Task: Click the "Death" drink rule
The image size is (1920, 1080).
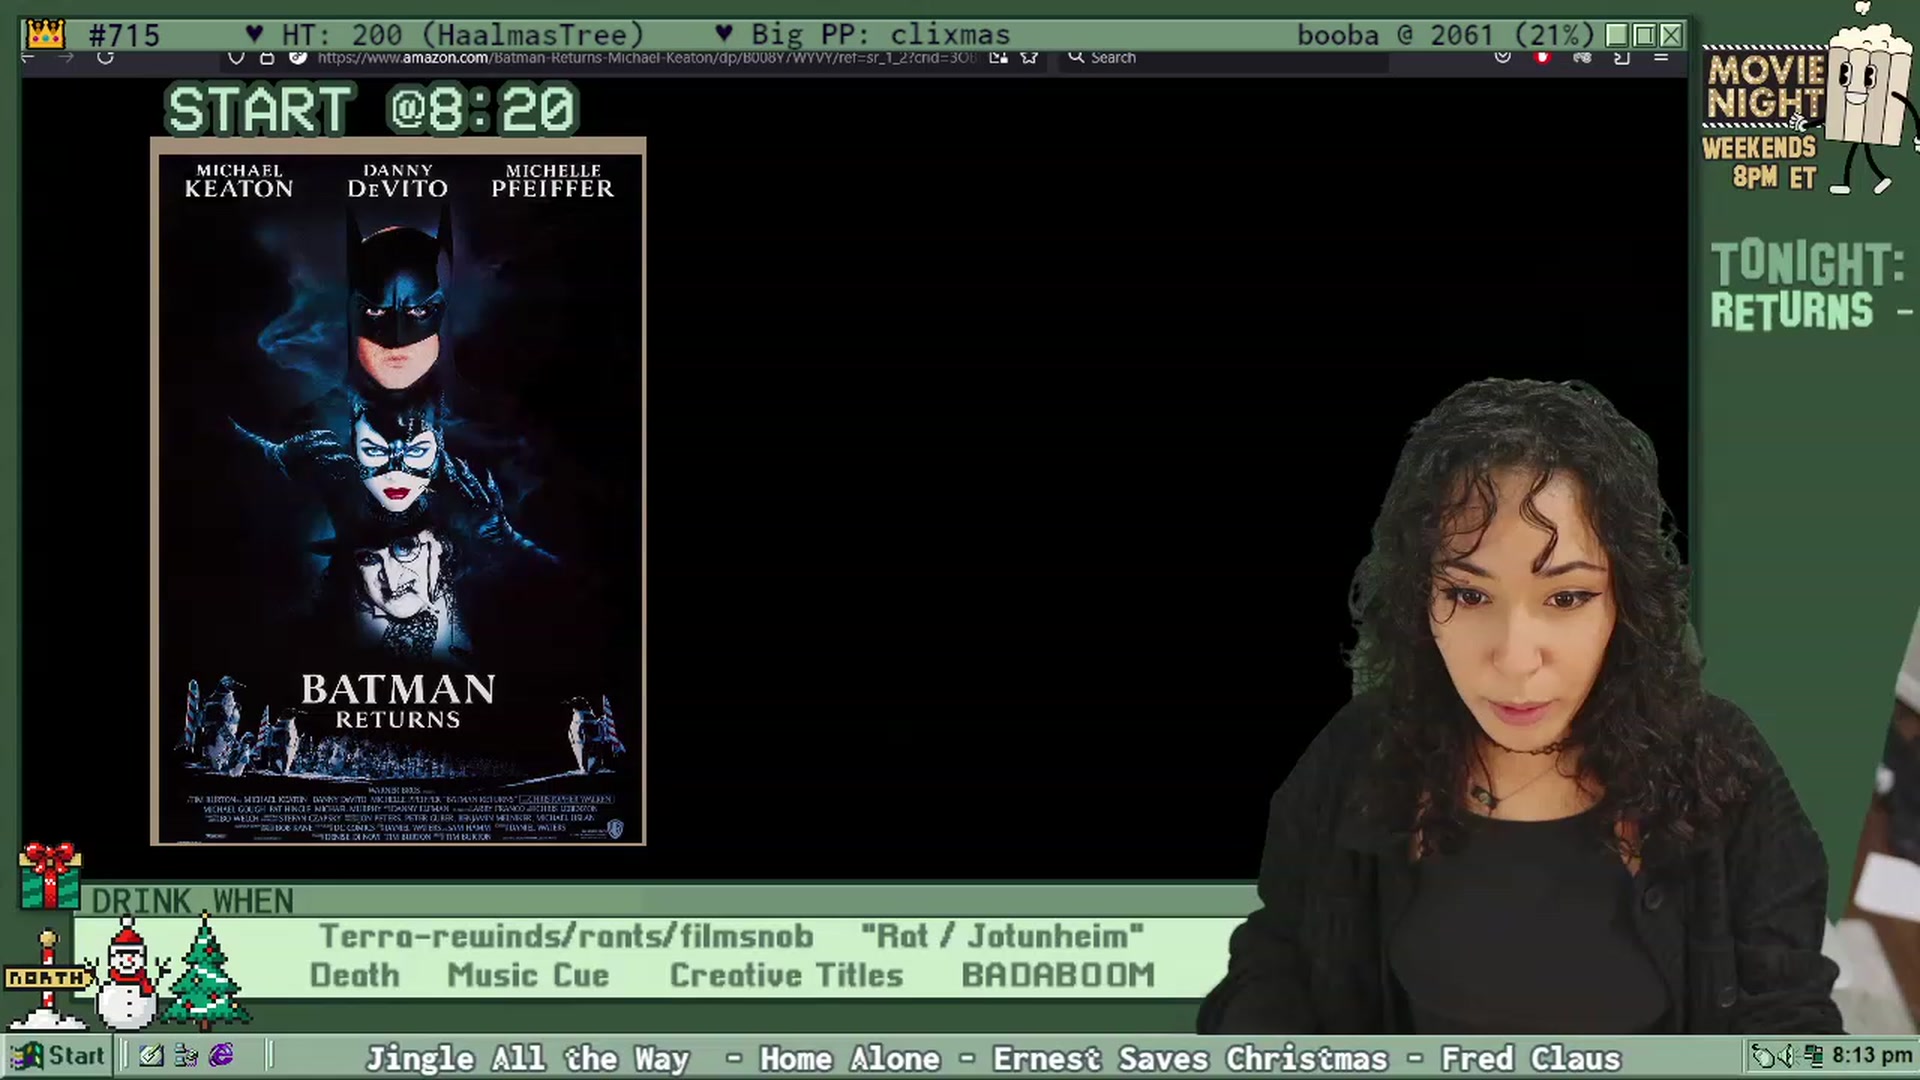Action: [x=354, y=975]
